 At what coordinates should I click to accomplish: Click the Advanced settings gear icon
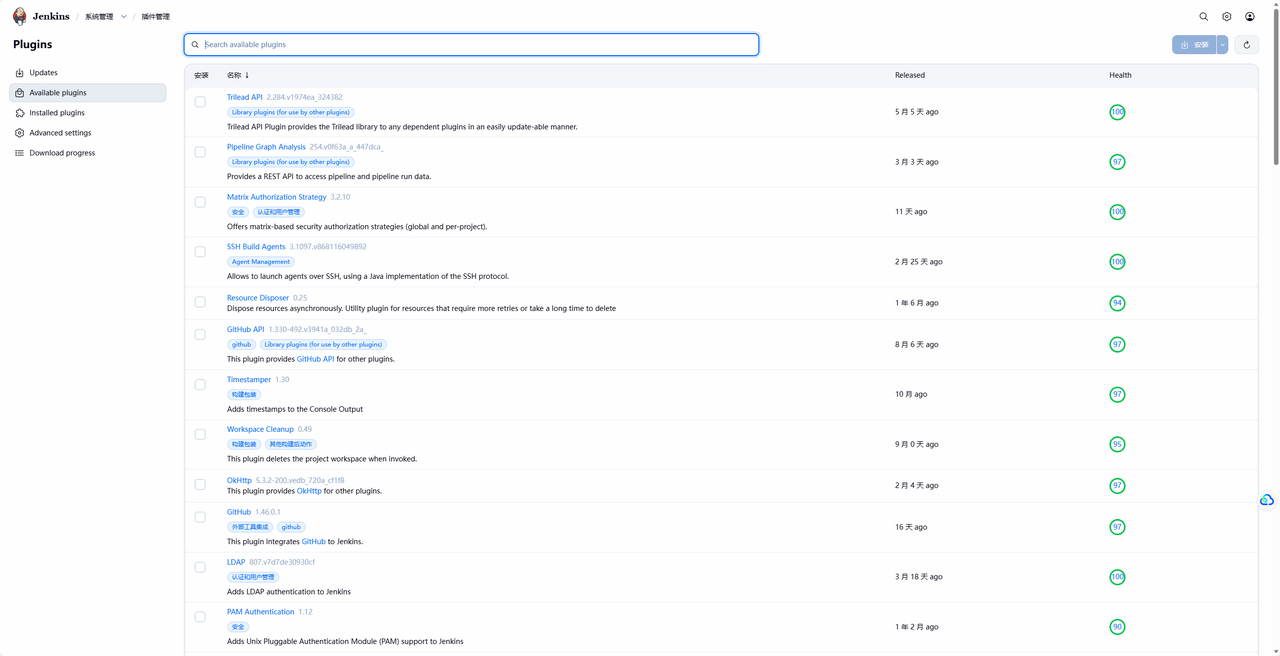(19, 133)
